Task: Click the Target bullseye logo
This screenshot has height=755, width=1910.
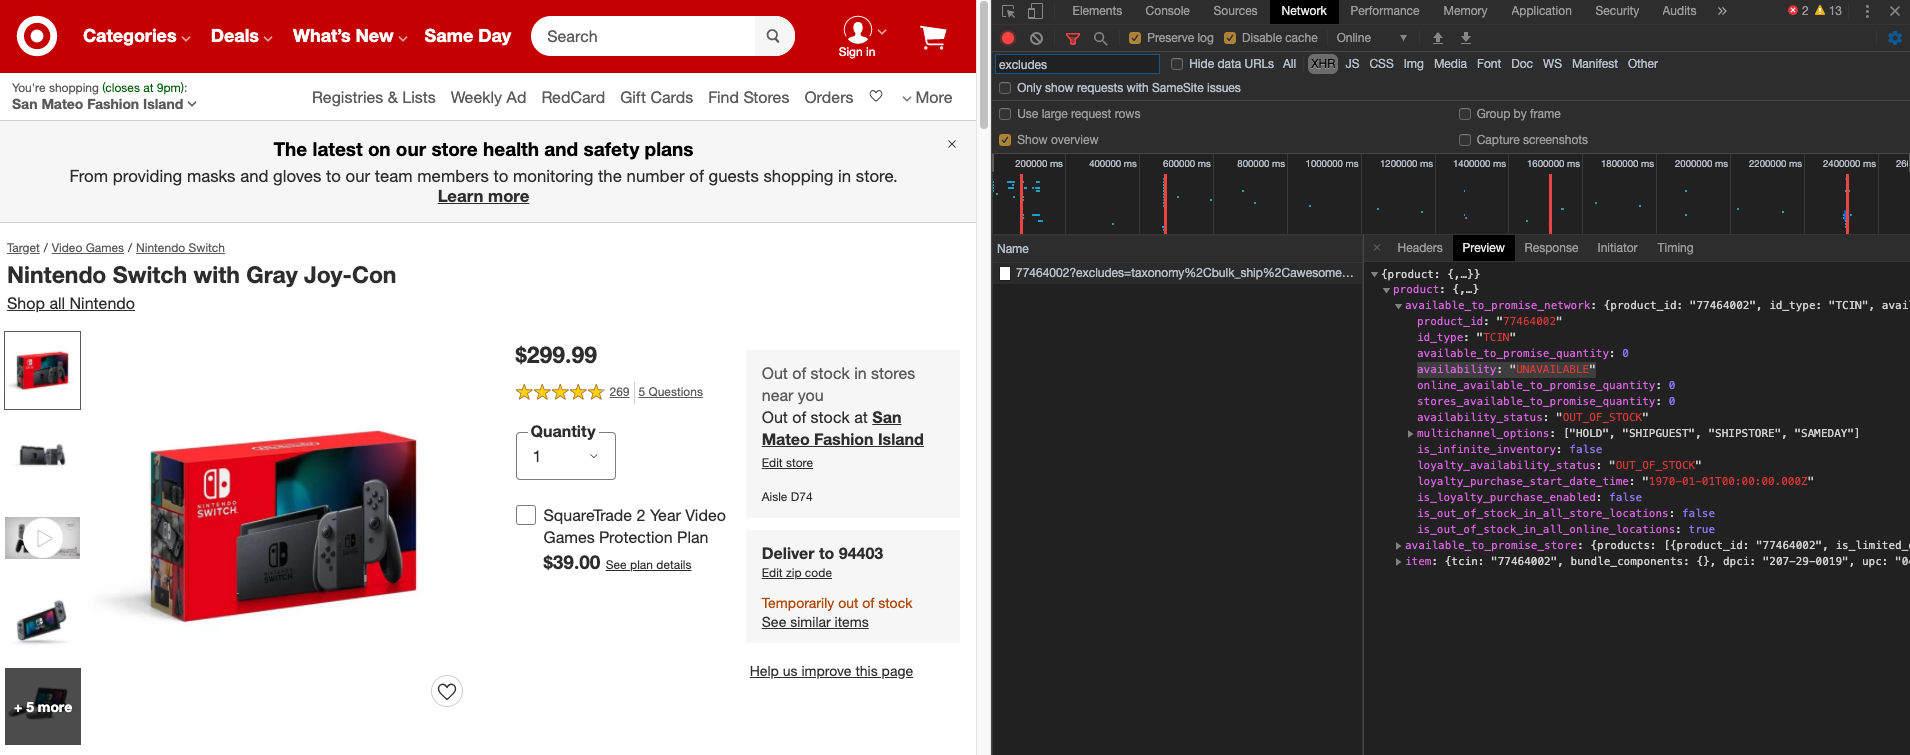Action: point(37,37)
